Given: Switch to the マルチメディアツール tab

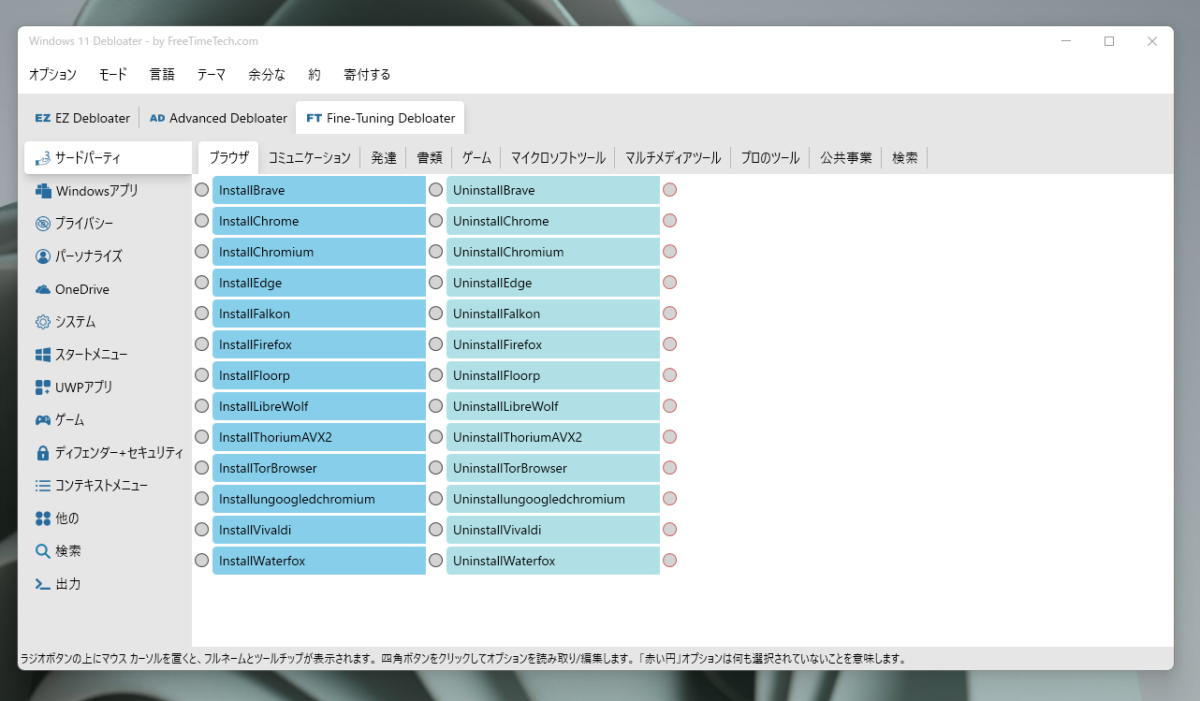Looking at the screenshot, I should (673, 158).
